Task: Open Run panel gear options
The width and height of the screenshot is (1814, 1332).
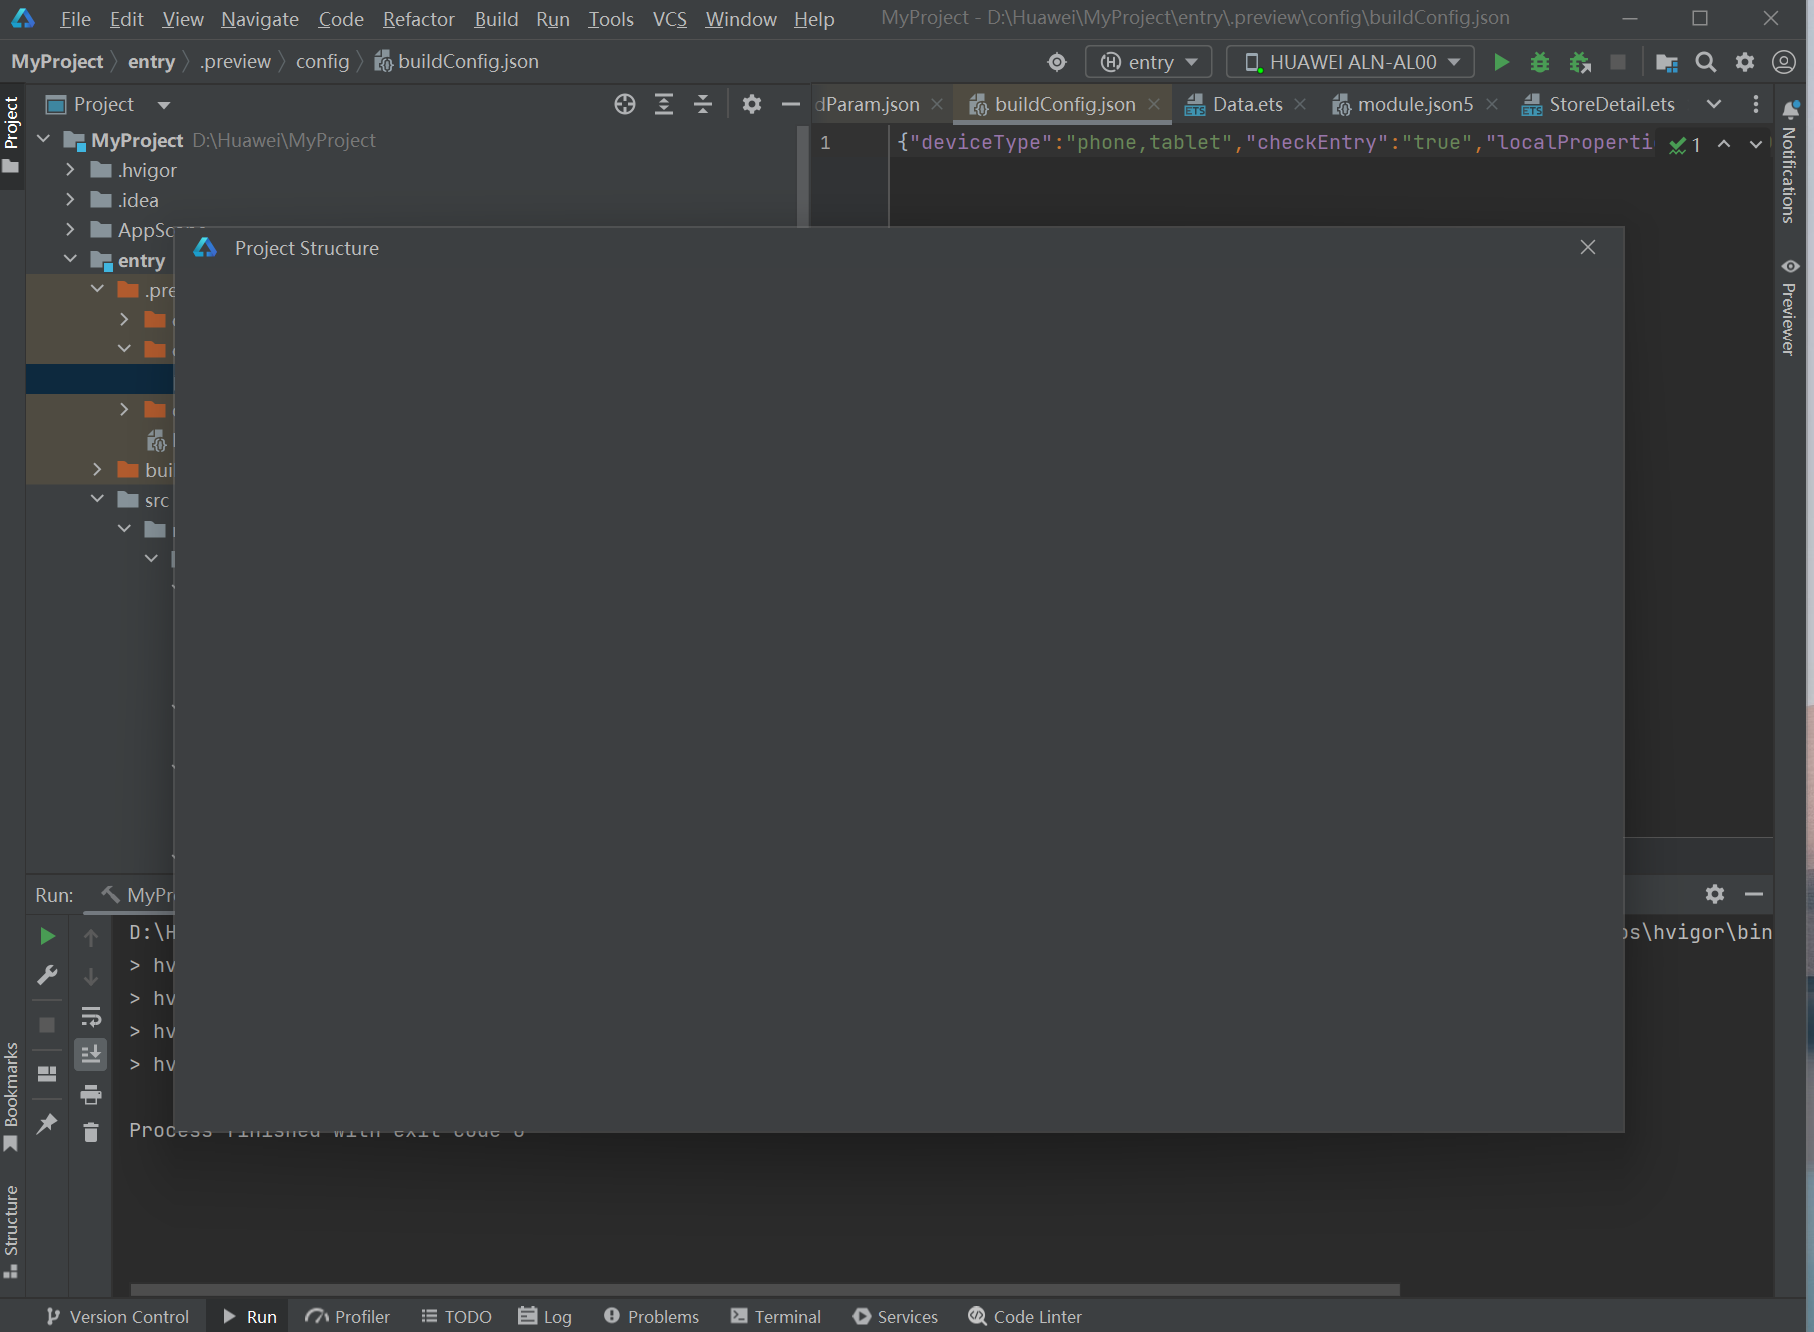Action: [1715, 894]
